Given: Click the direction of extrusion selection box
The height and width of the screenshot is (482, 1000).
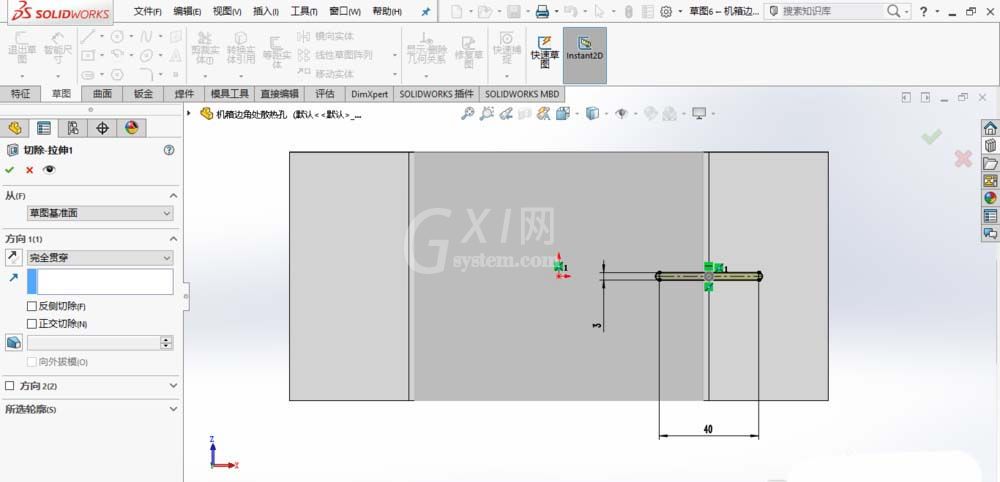Looking at the screenshot, I should pyautogui.click(x=100, y=281).
